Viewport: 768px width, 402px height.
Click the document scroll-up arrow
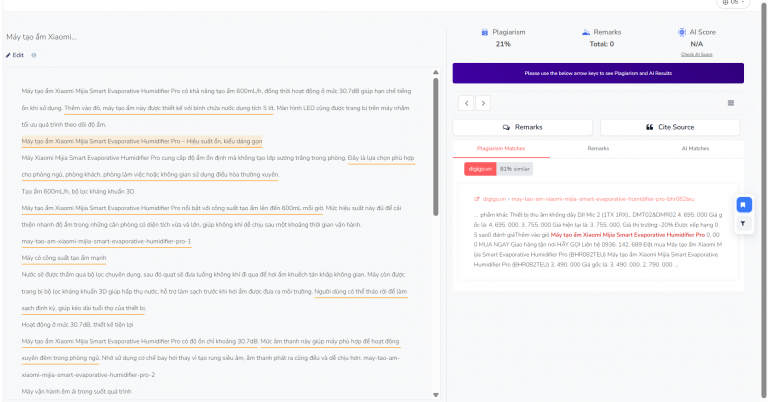coord(435,72)
